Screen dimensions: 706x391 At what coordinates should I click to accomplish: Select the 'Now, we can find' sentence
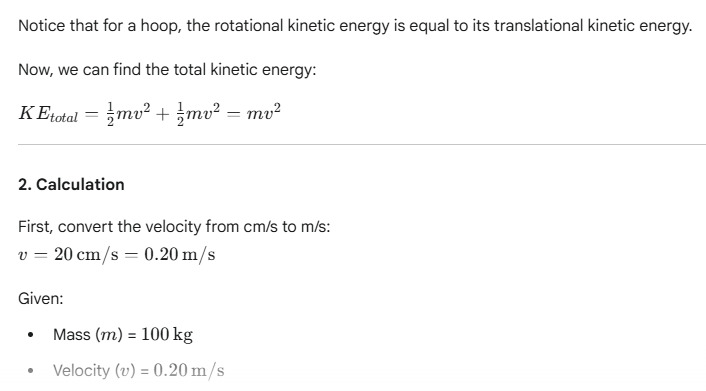[x=167, y=70]
